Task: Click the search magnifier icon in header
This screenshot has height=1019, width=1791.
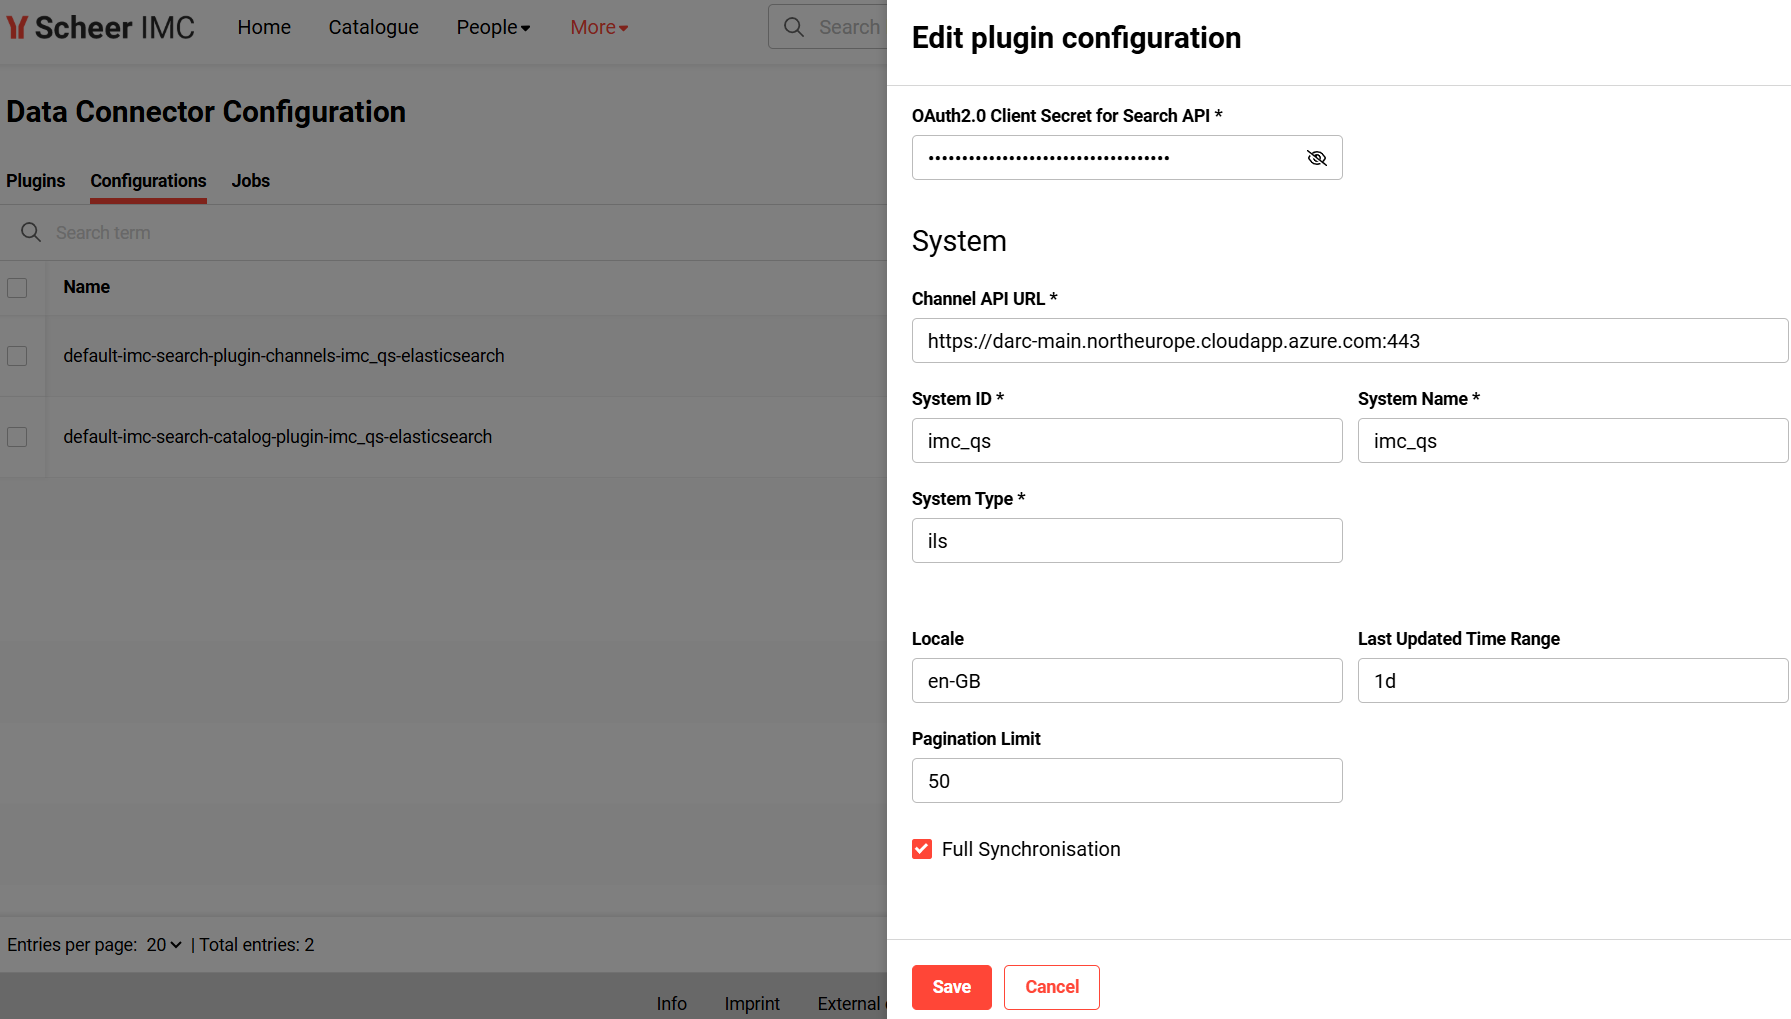Action: 794,27
